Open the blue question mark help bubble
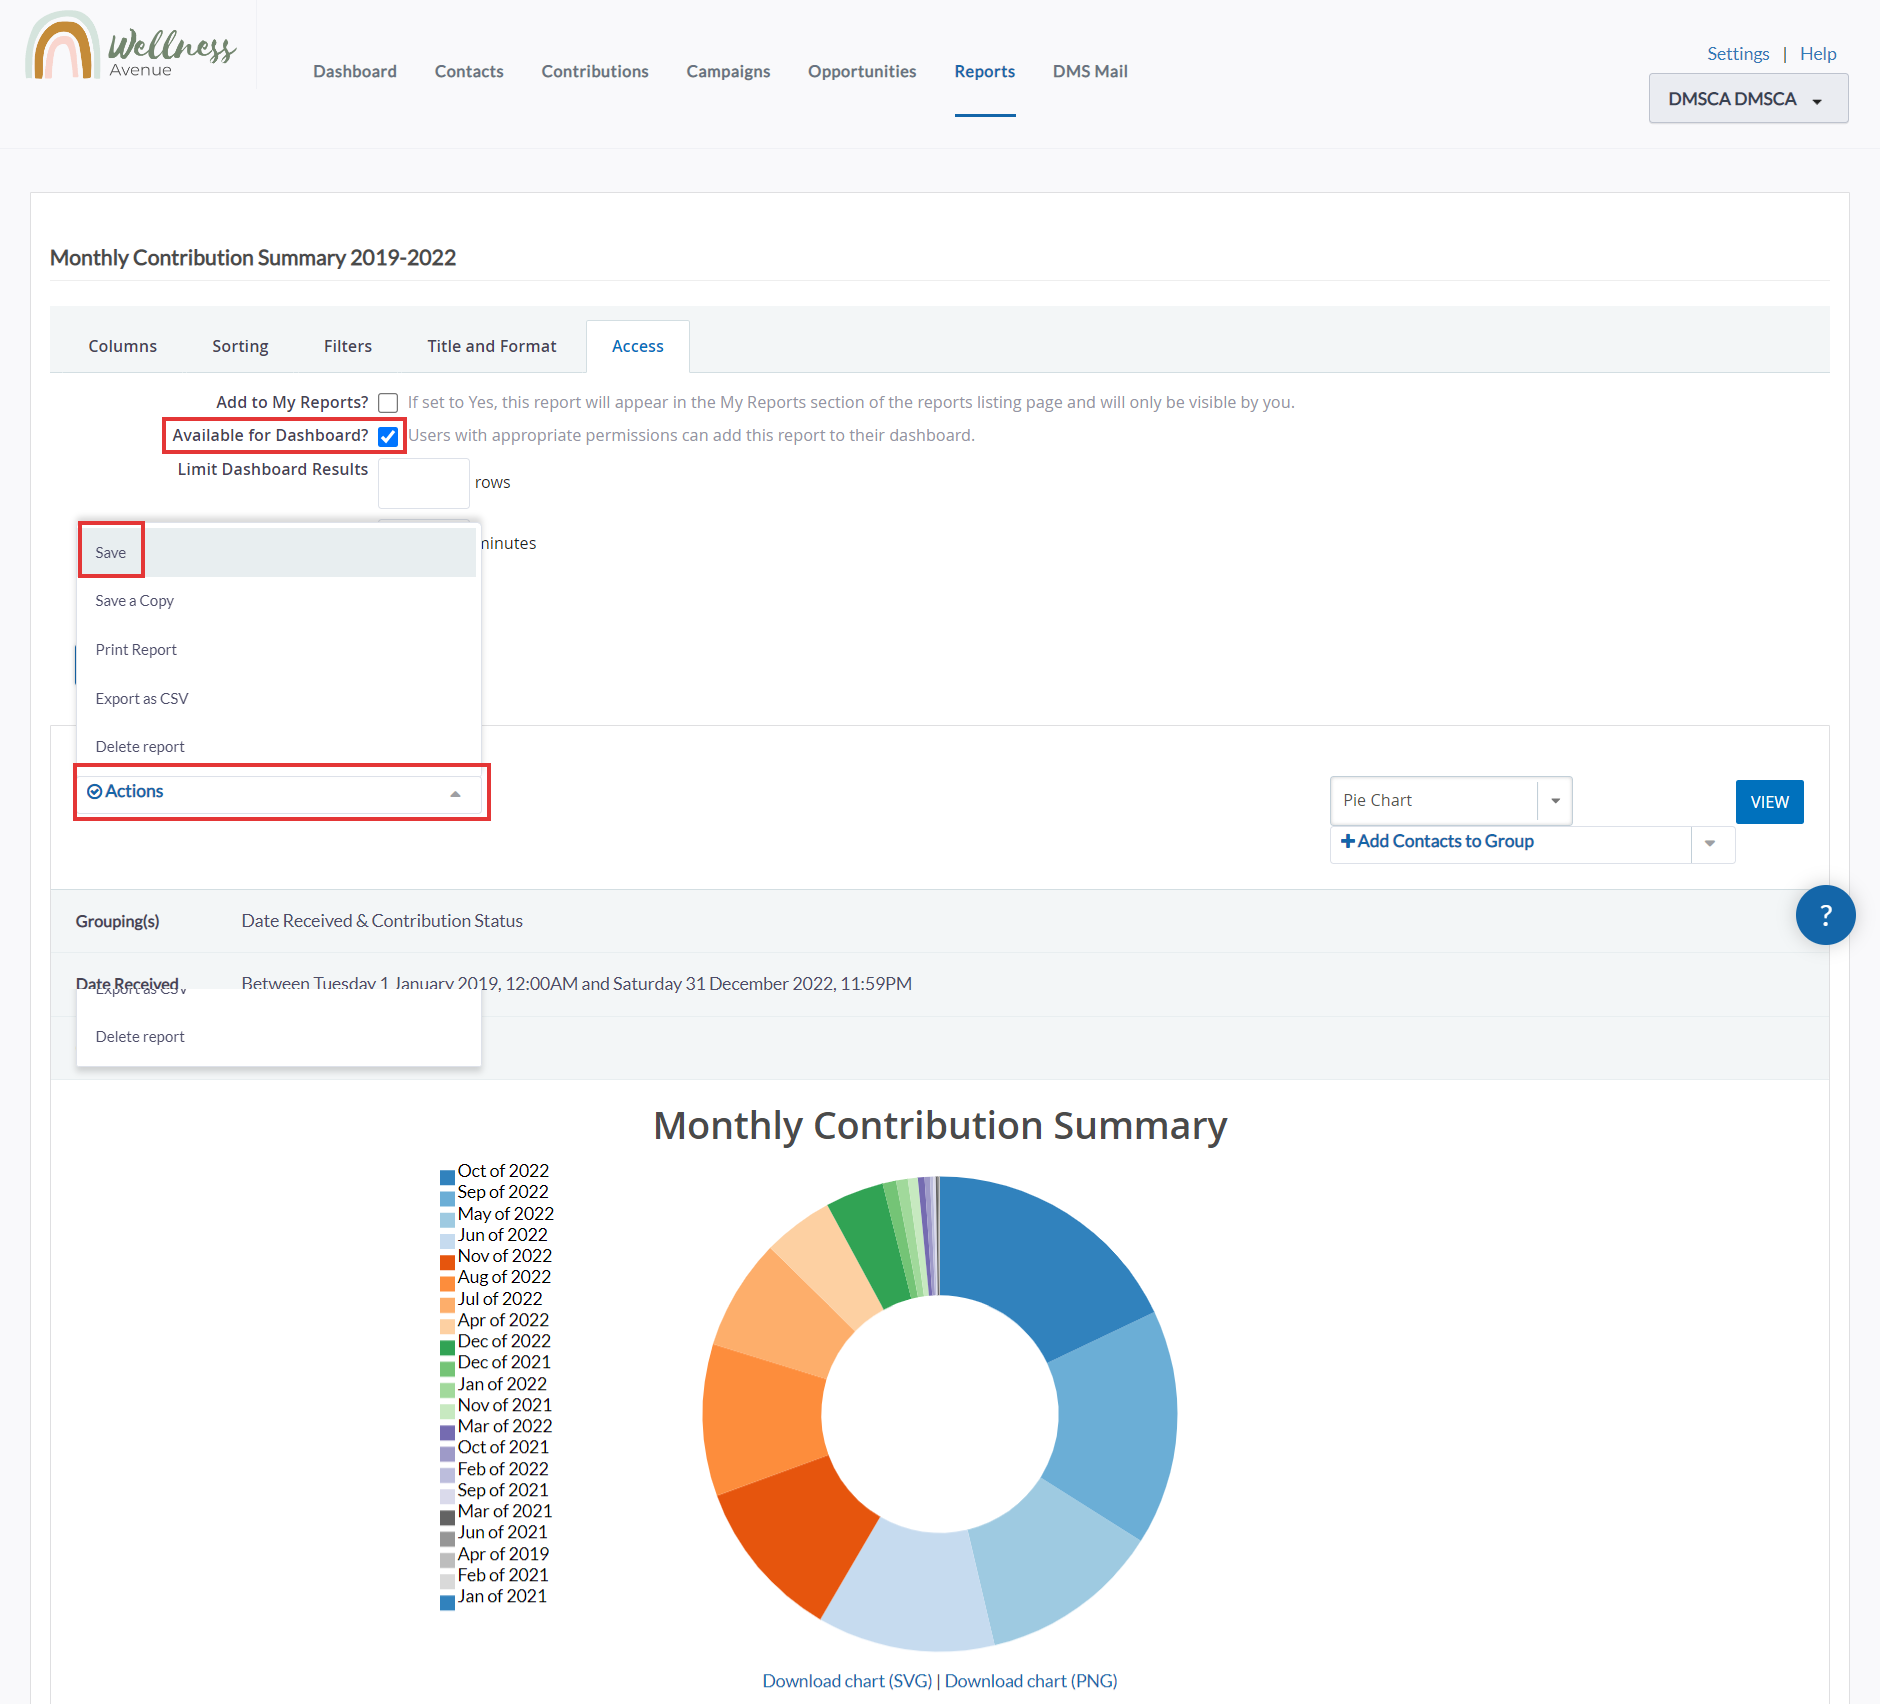The height and width of the screenshot is (1704, 1880). pyautogui.click(x=1825, y=915)
